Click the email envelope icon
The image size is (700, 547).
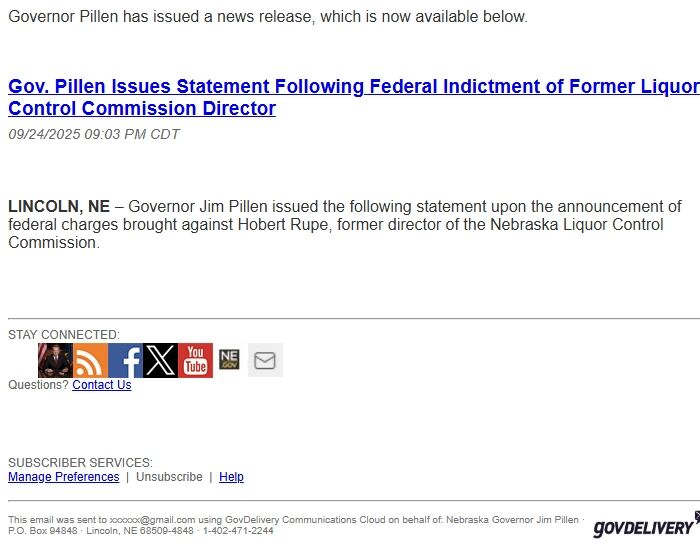click(x=265, y=360)
